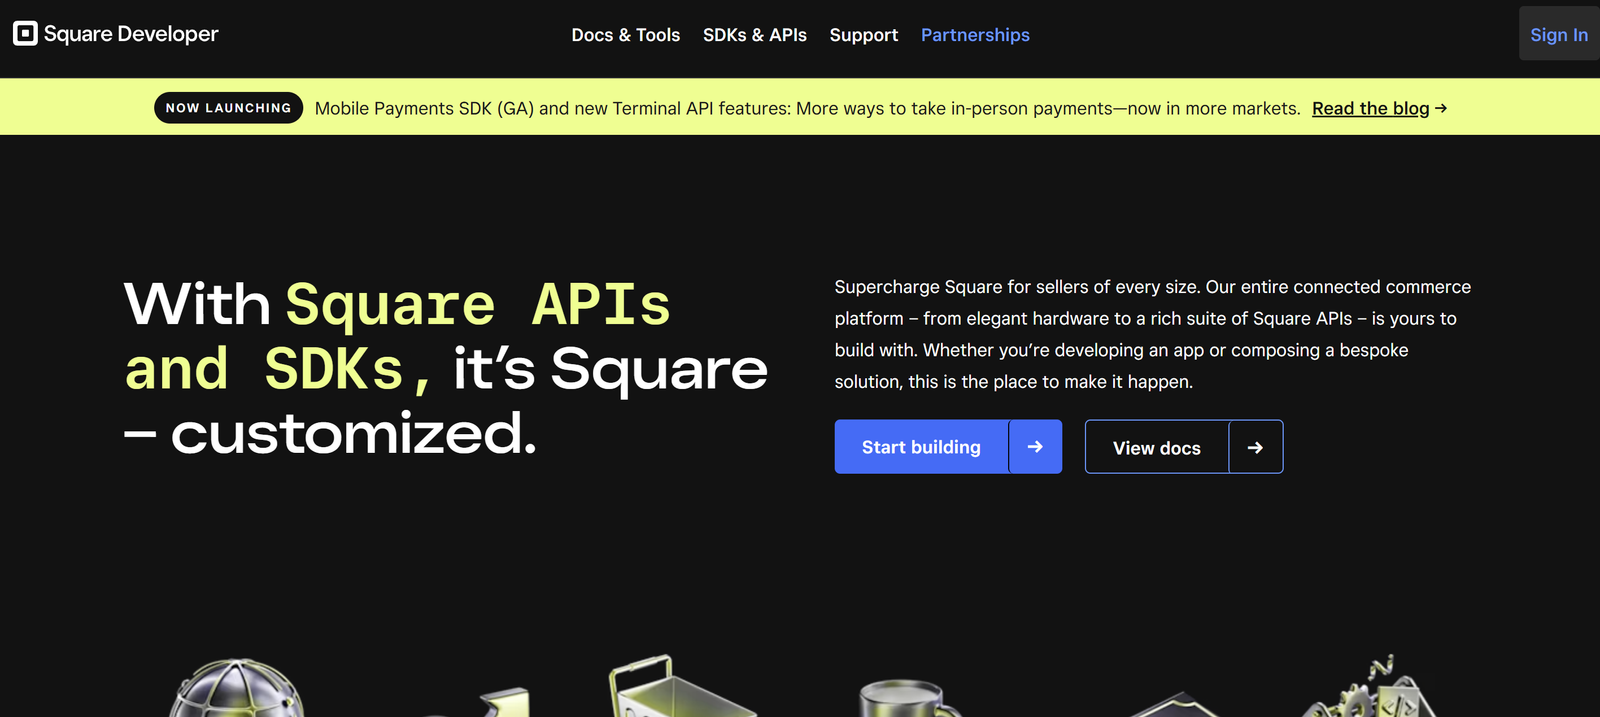Follow the Read the blog link
Viewport: 1600px width, 717px height.
(x=1370, y=108)
